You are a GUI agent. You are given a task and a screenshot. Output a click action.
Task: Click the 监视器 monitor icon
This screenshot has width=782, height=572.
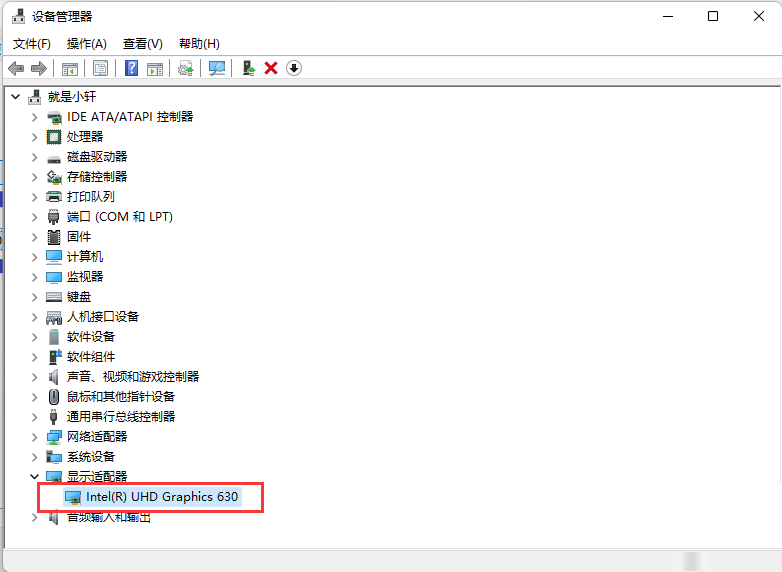coord(53,277)
